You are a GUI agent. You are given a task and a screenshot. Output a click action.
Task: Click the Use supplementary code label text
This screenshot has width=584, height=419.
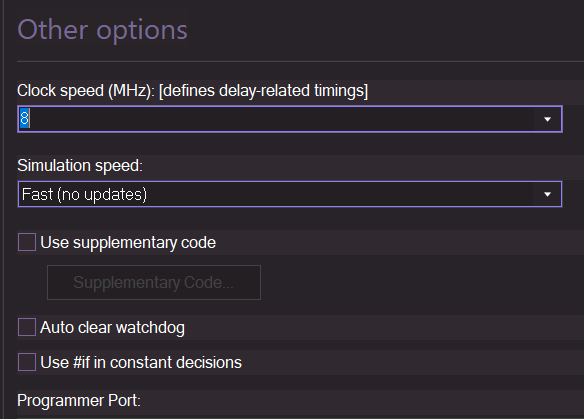(x=128, y=243)
